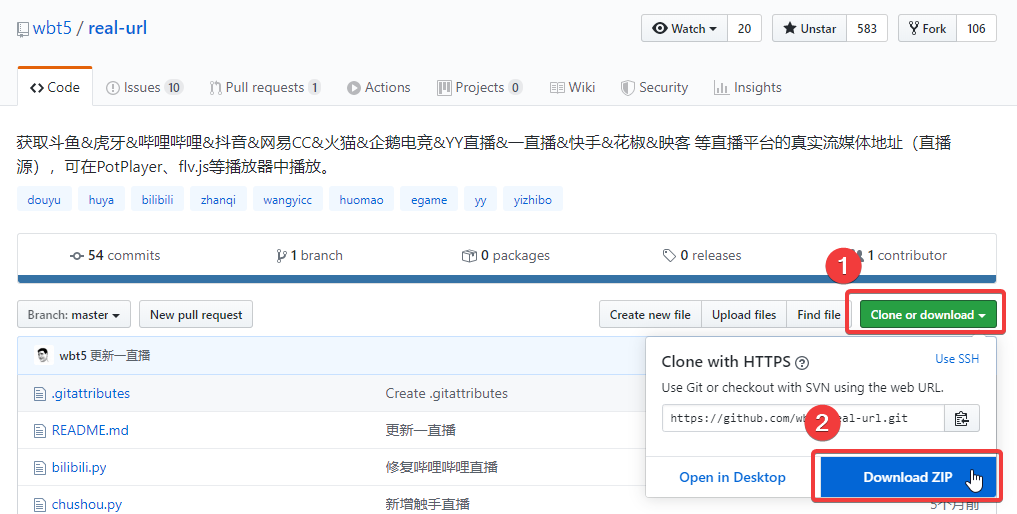Screen dimensions: 1017x514
Task: Click the Find file button
Action: [x=819, y=314]
